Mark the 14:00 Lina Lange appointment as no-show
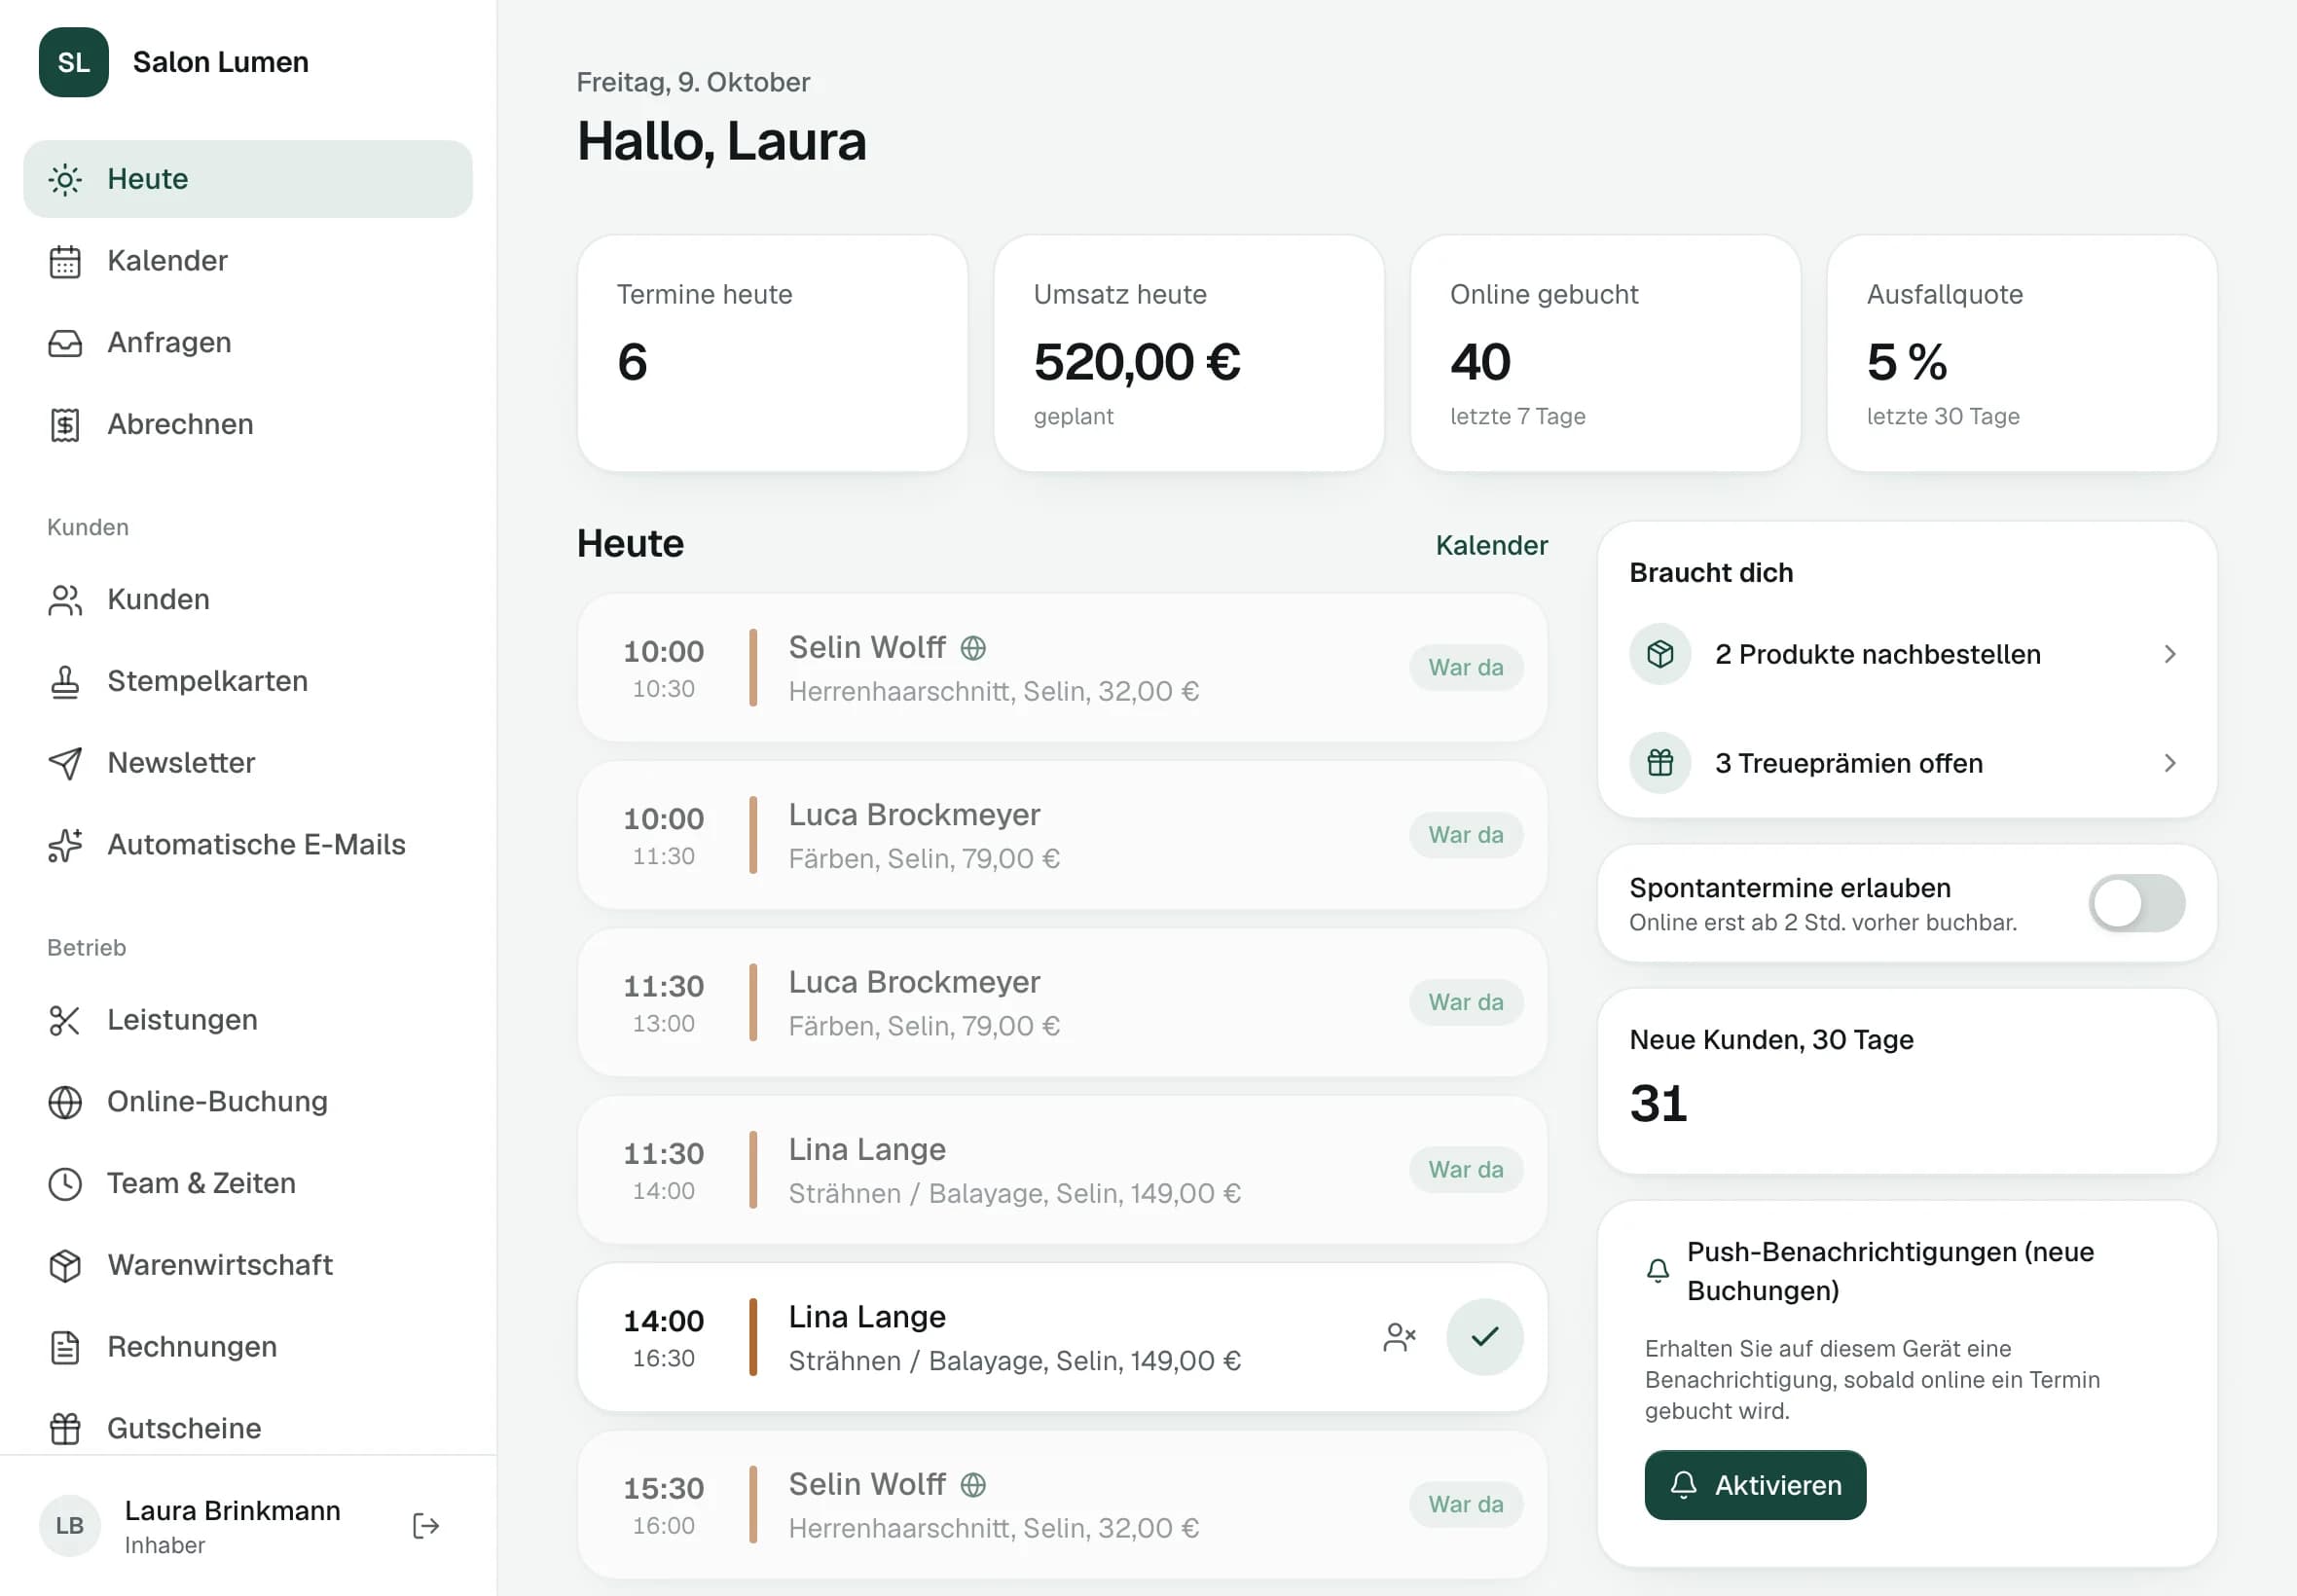This screenshot has height=1596, width=2297. tap(1400, 1338)
